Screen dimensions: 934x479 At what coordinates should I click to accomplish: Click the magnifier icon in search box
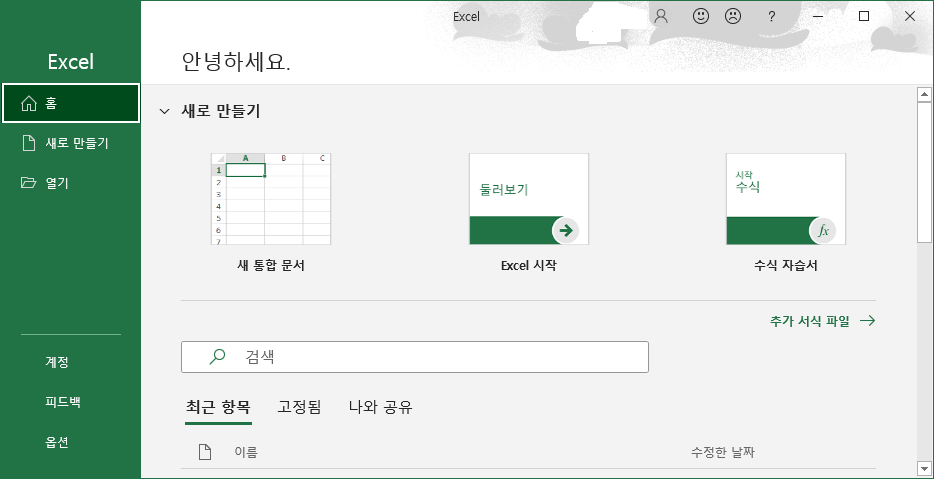[x=217, y=357]
